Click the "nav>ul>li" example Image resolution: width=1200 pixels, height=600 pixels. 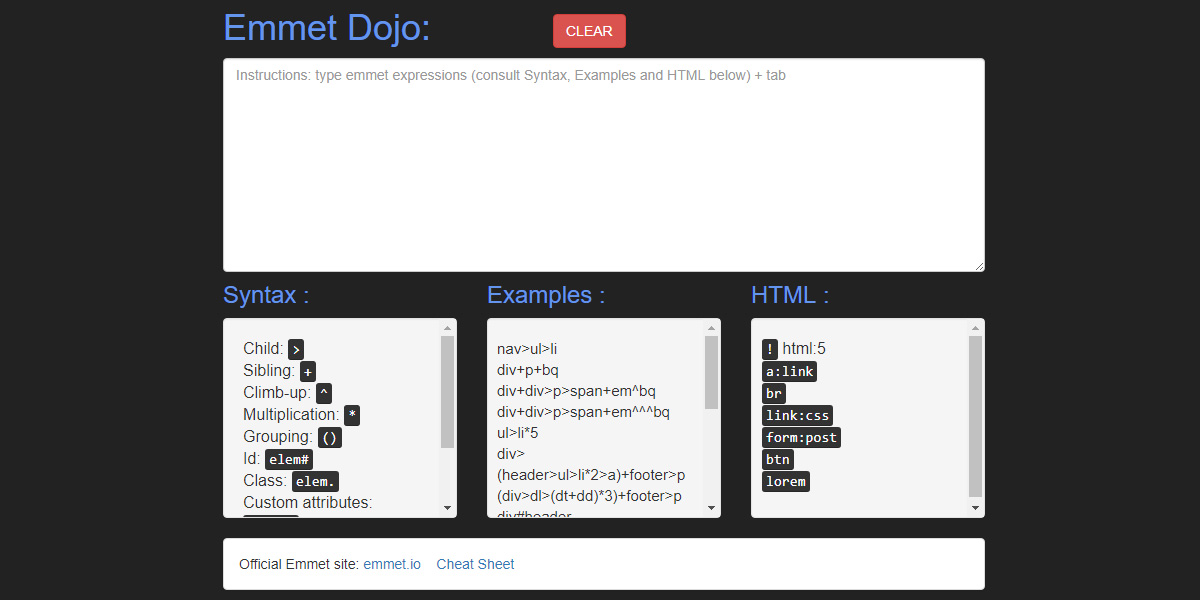click(527, 349)
